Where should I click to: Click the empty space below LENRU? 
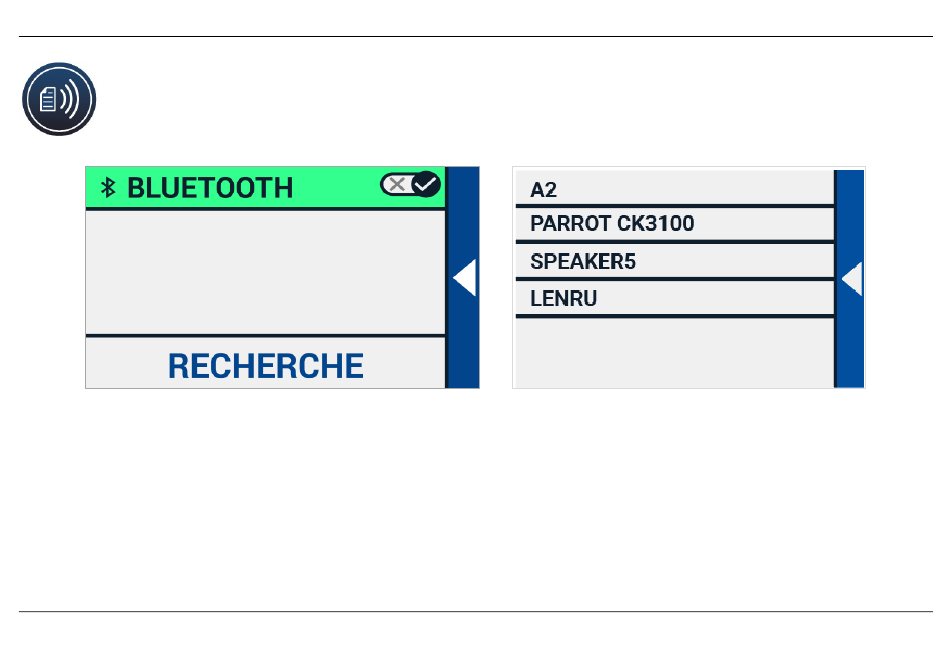pos(674,353)
